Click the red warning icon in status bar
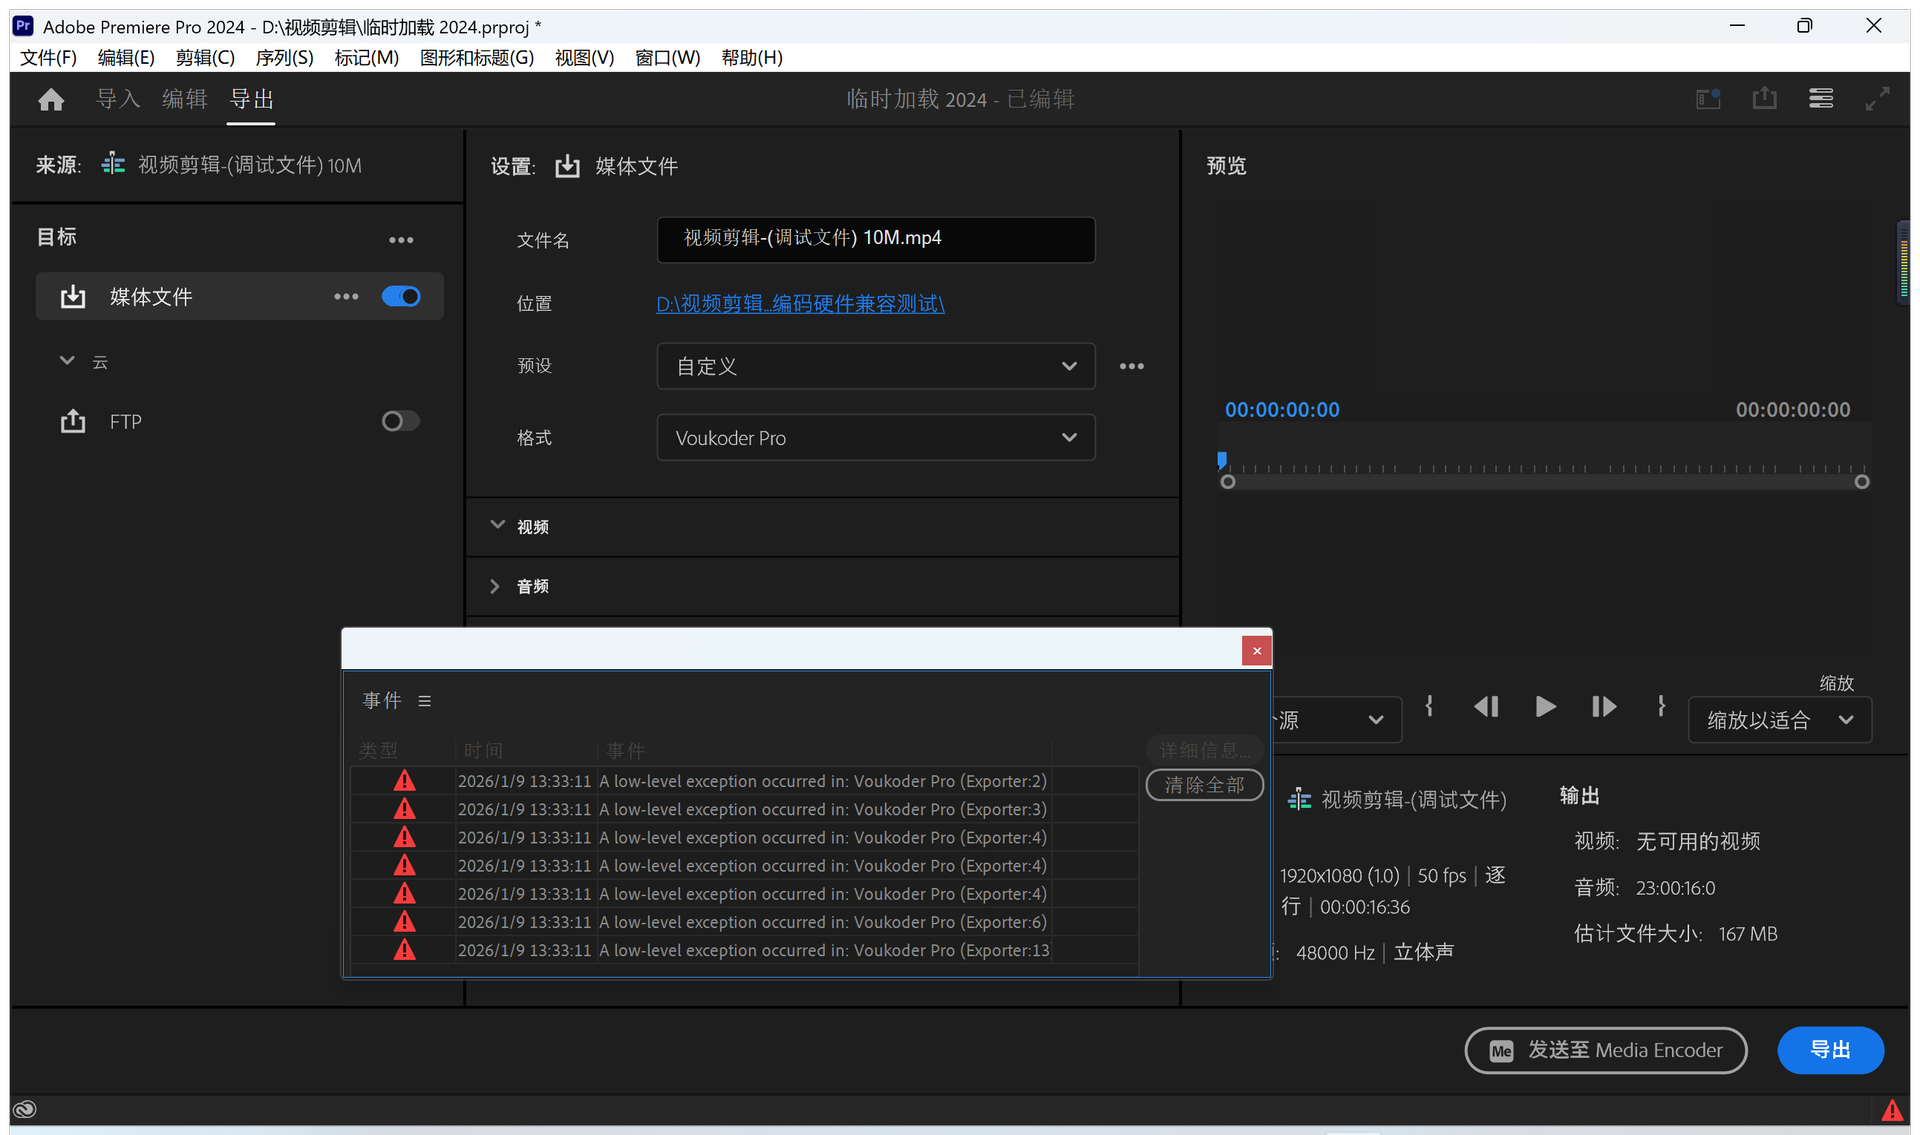The height and width of the screenshot is (1135, 1920). coord(1891,1110)
